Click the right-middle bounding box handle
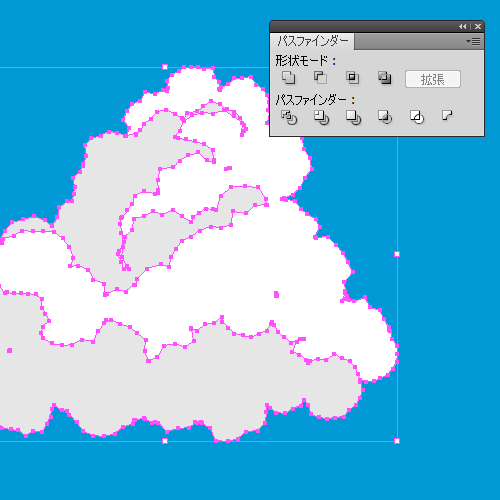500x500 pixels. pyautogui.click(x=397, y=254)
